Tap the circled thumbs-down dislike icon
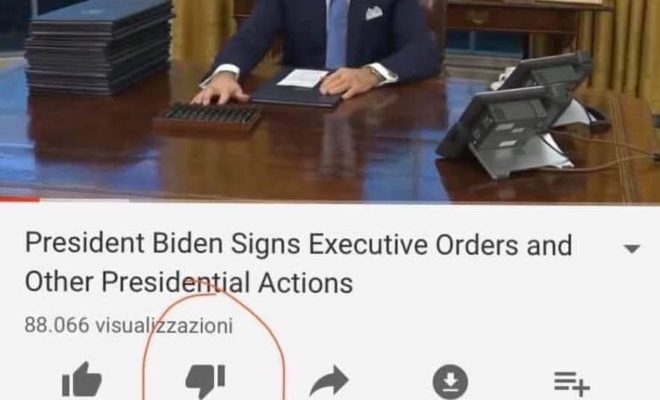 [x=205, y=381]
